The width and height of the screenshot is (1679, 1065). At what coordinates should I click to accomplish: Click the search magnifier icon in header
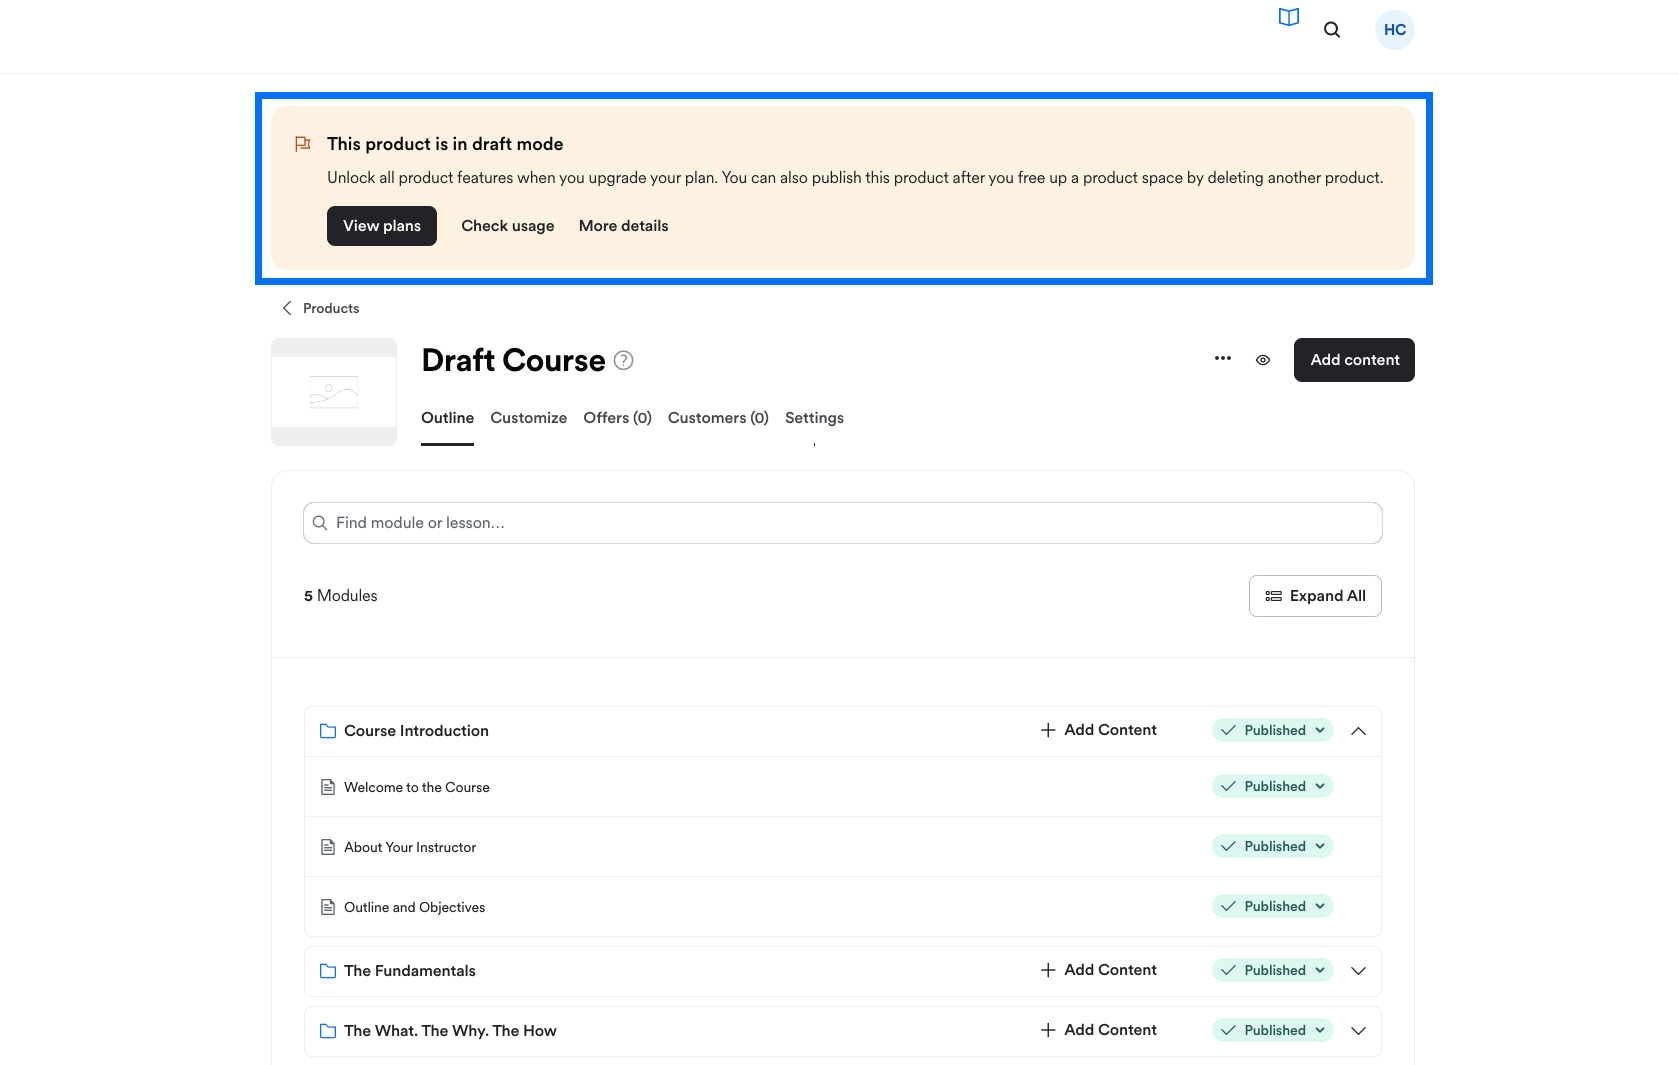point(1331,30)
